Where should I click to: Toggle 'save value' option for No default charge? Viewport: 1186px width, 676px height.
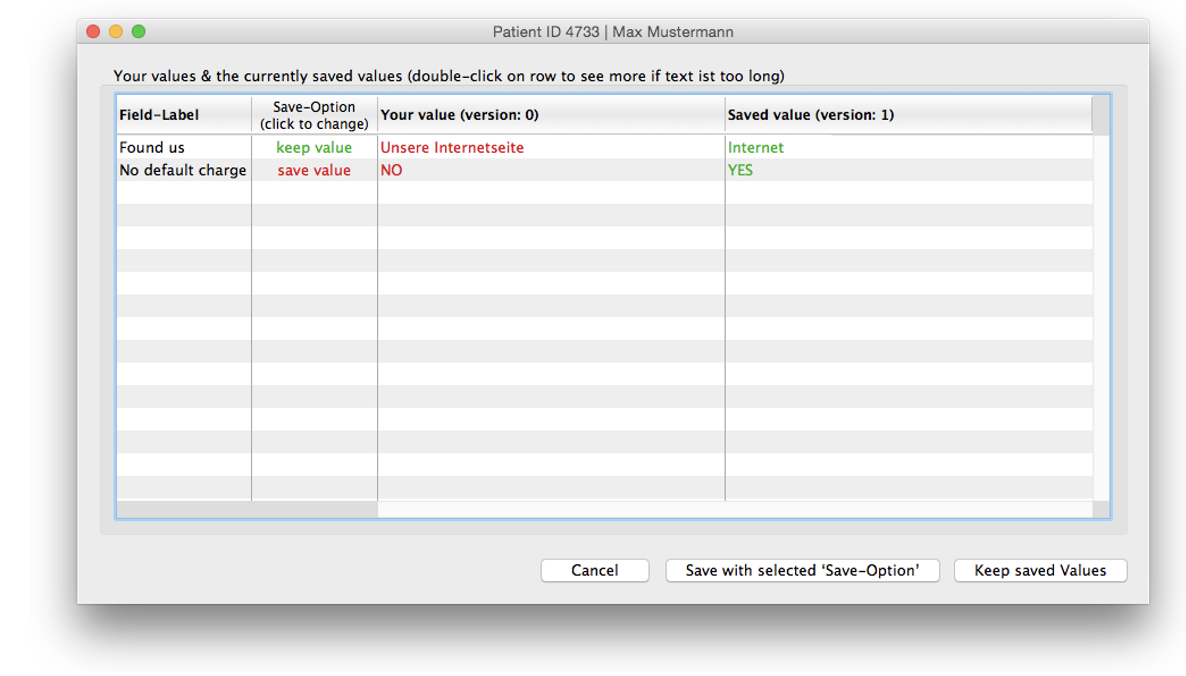click(x=314, y=171)
